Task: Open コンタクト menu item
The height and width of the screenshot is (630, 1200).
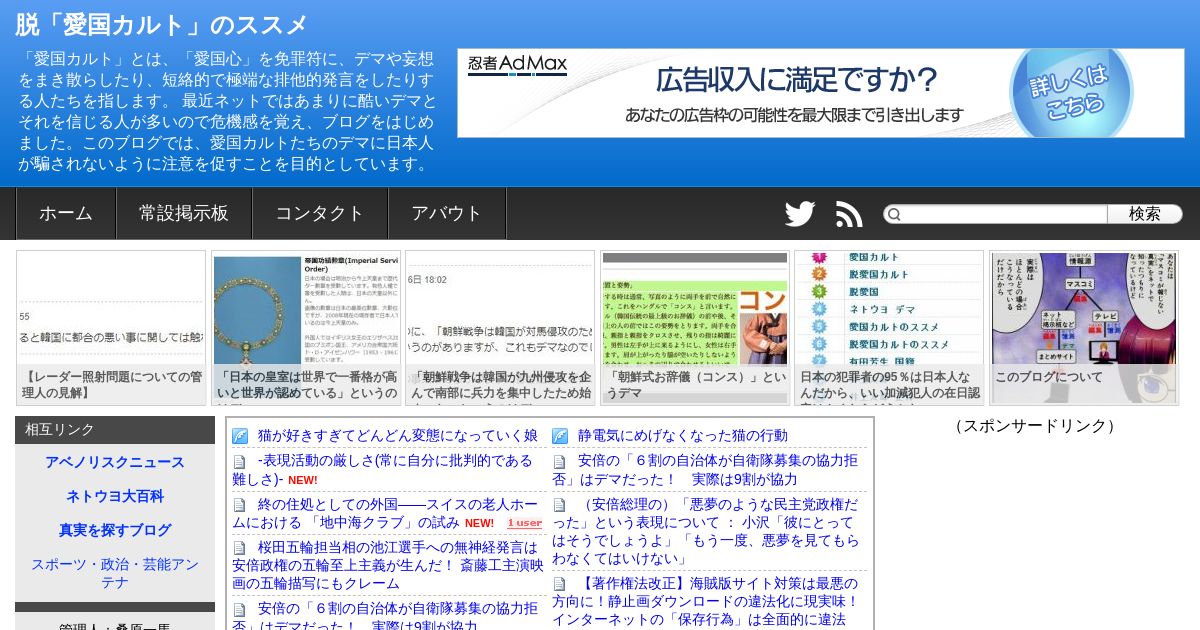Action: click(x=320, y=214)
